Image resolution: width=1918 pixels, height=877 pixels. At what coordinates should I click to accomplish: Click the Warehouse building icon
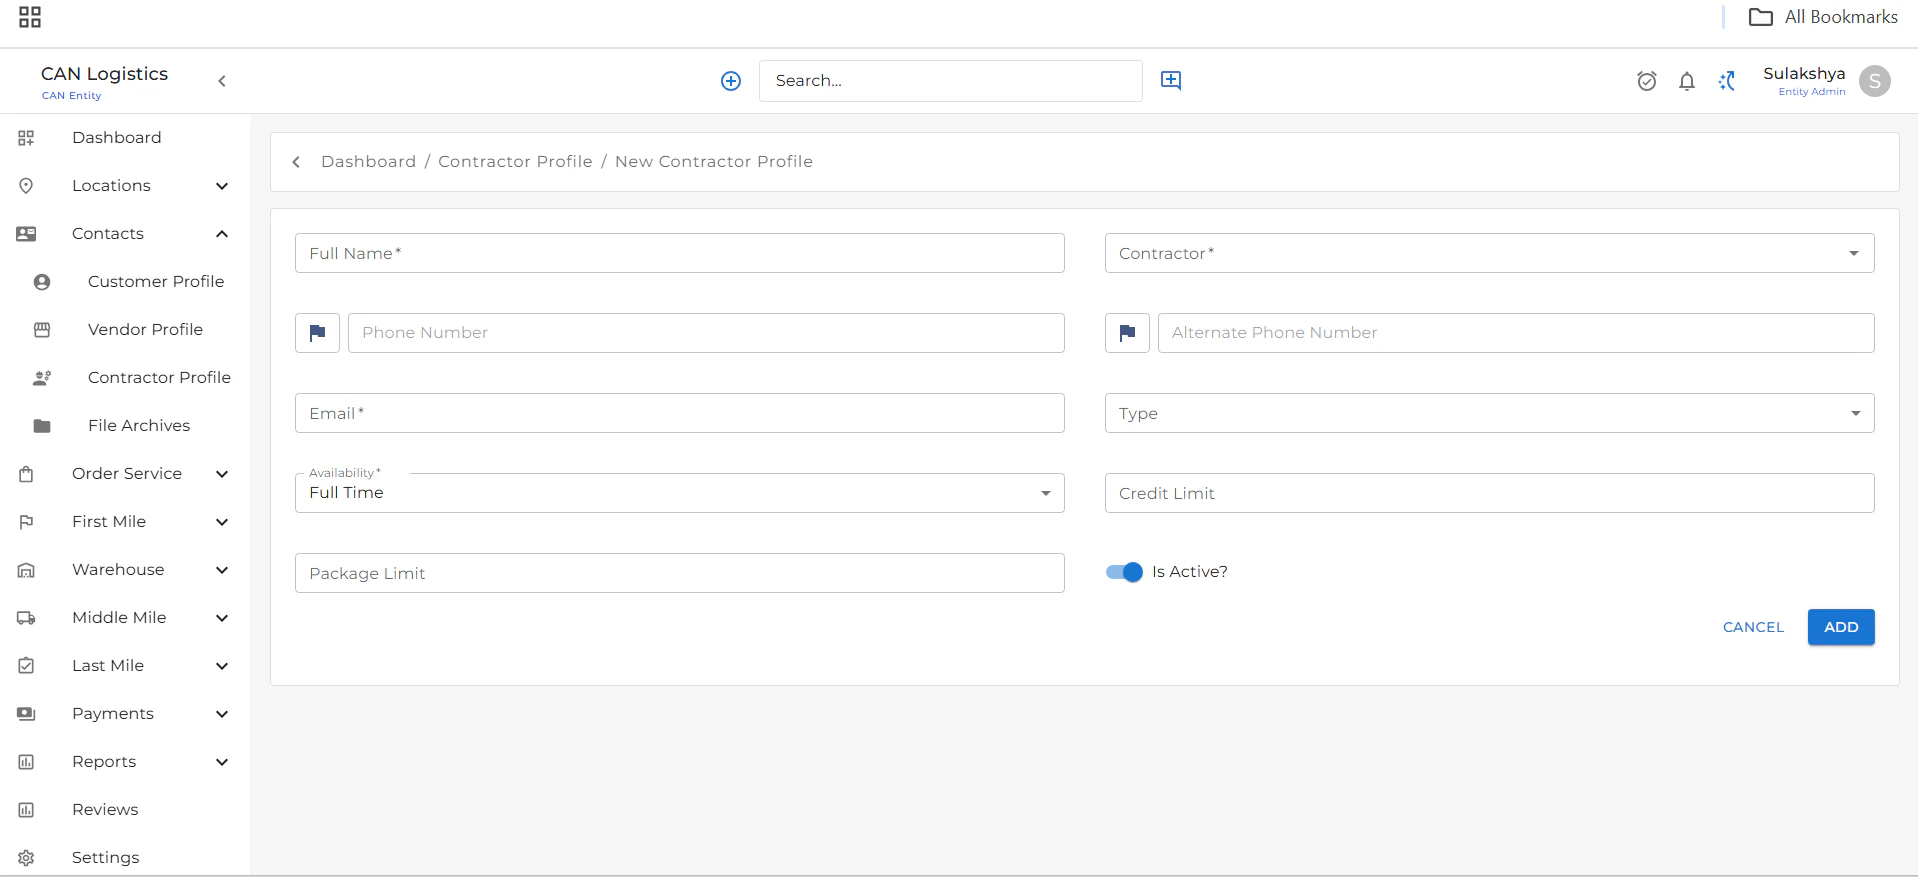click(26, 570)
